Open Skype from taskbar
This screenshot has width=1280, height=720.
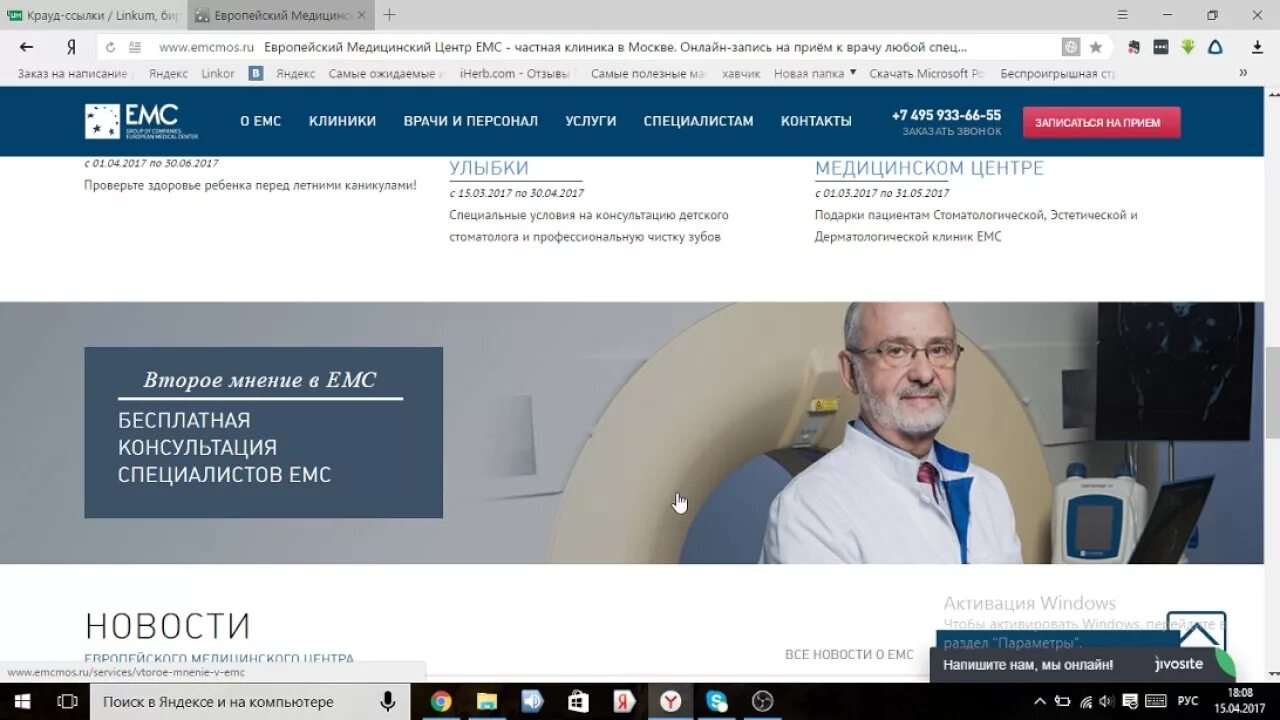717,702
